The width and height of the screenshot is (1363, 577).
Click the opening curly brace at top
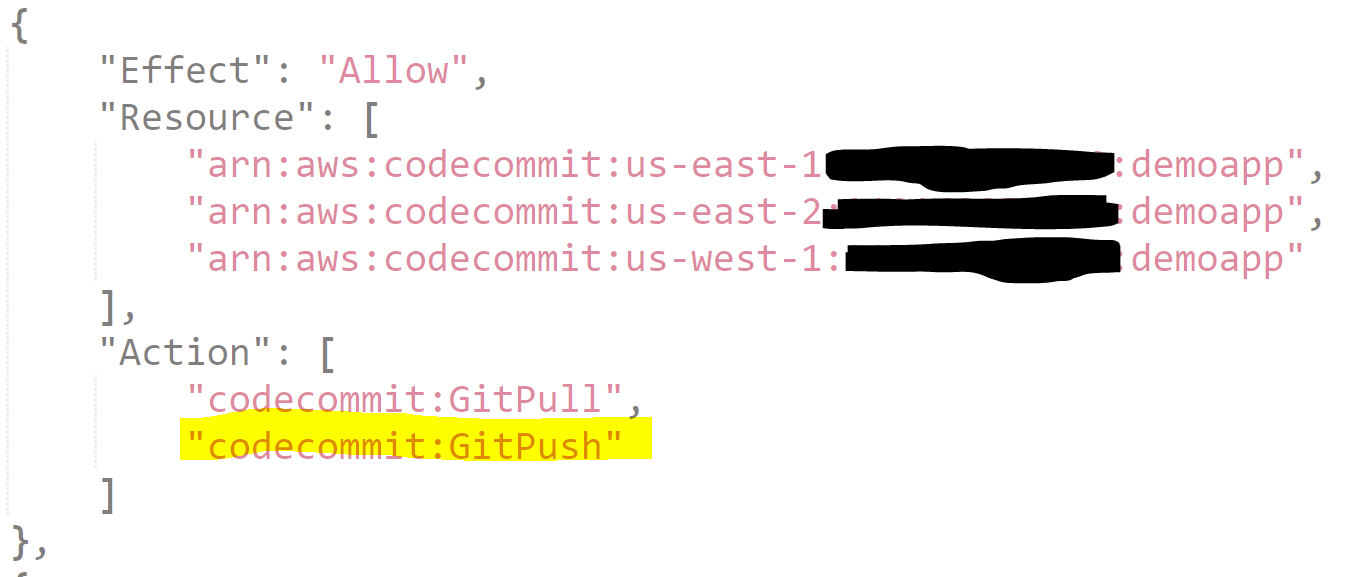pyautogui.click(x=20, y=25)
